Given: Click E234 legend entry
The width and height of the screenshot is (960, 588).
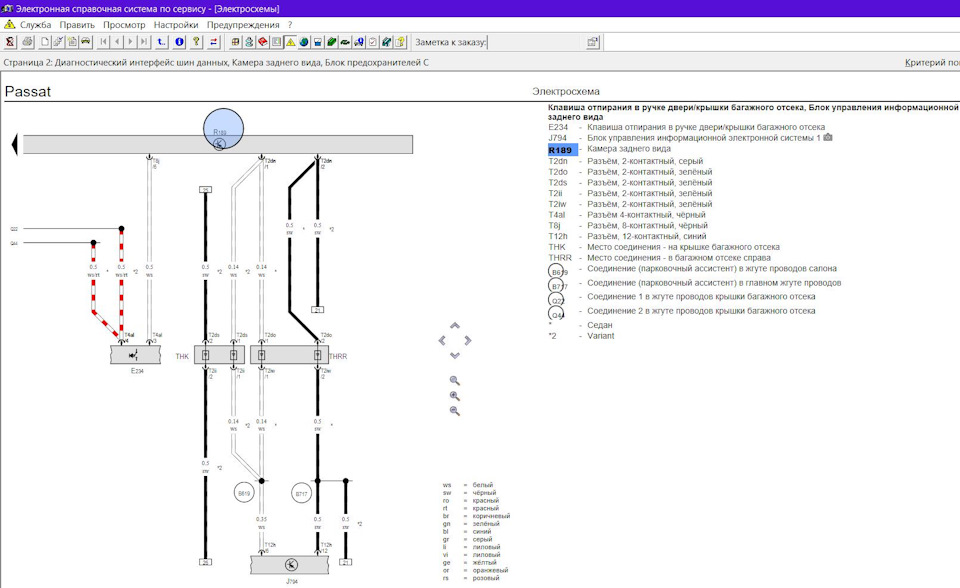Looking at the screenshot, I should click(558, 127).
